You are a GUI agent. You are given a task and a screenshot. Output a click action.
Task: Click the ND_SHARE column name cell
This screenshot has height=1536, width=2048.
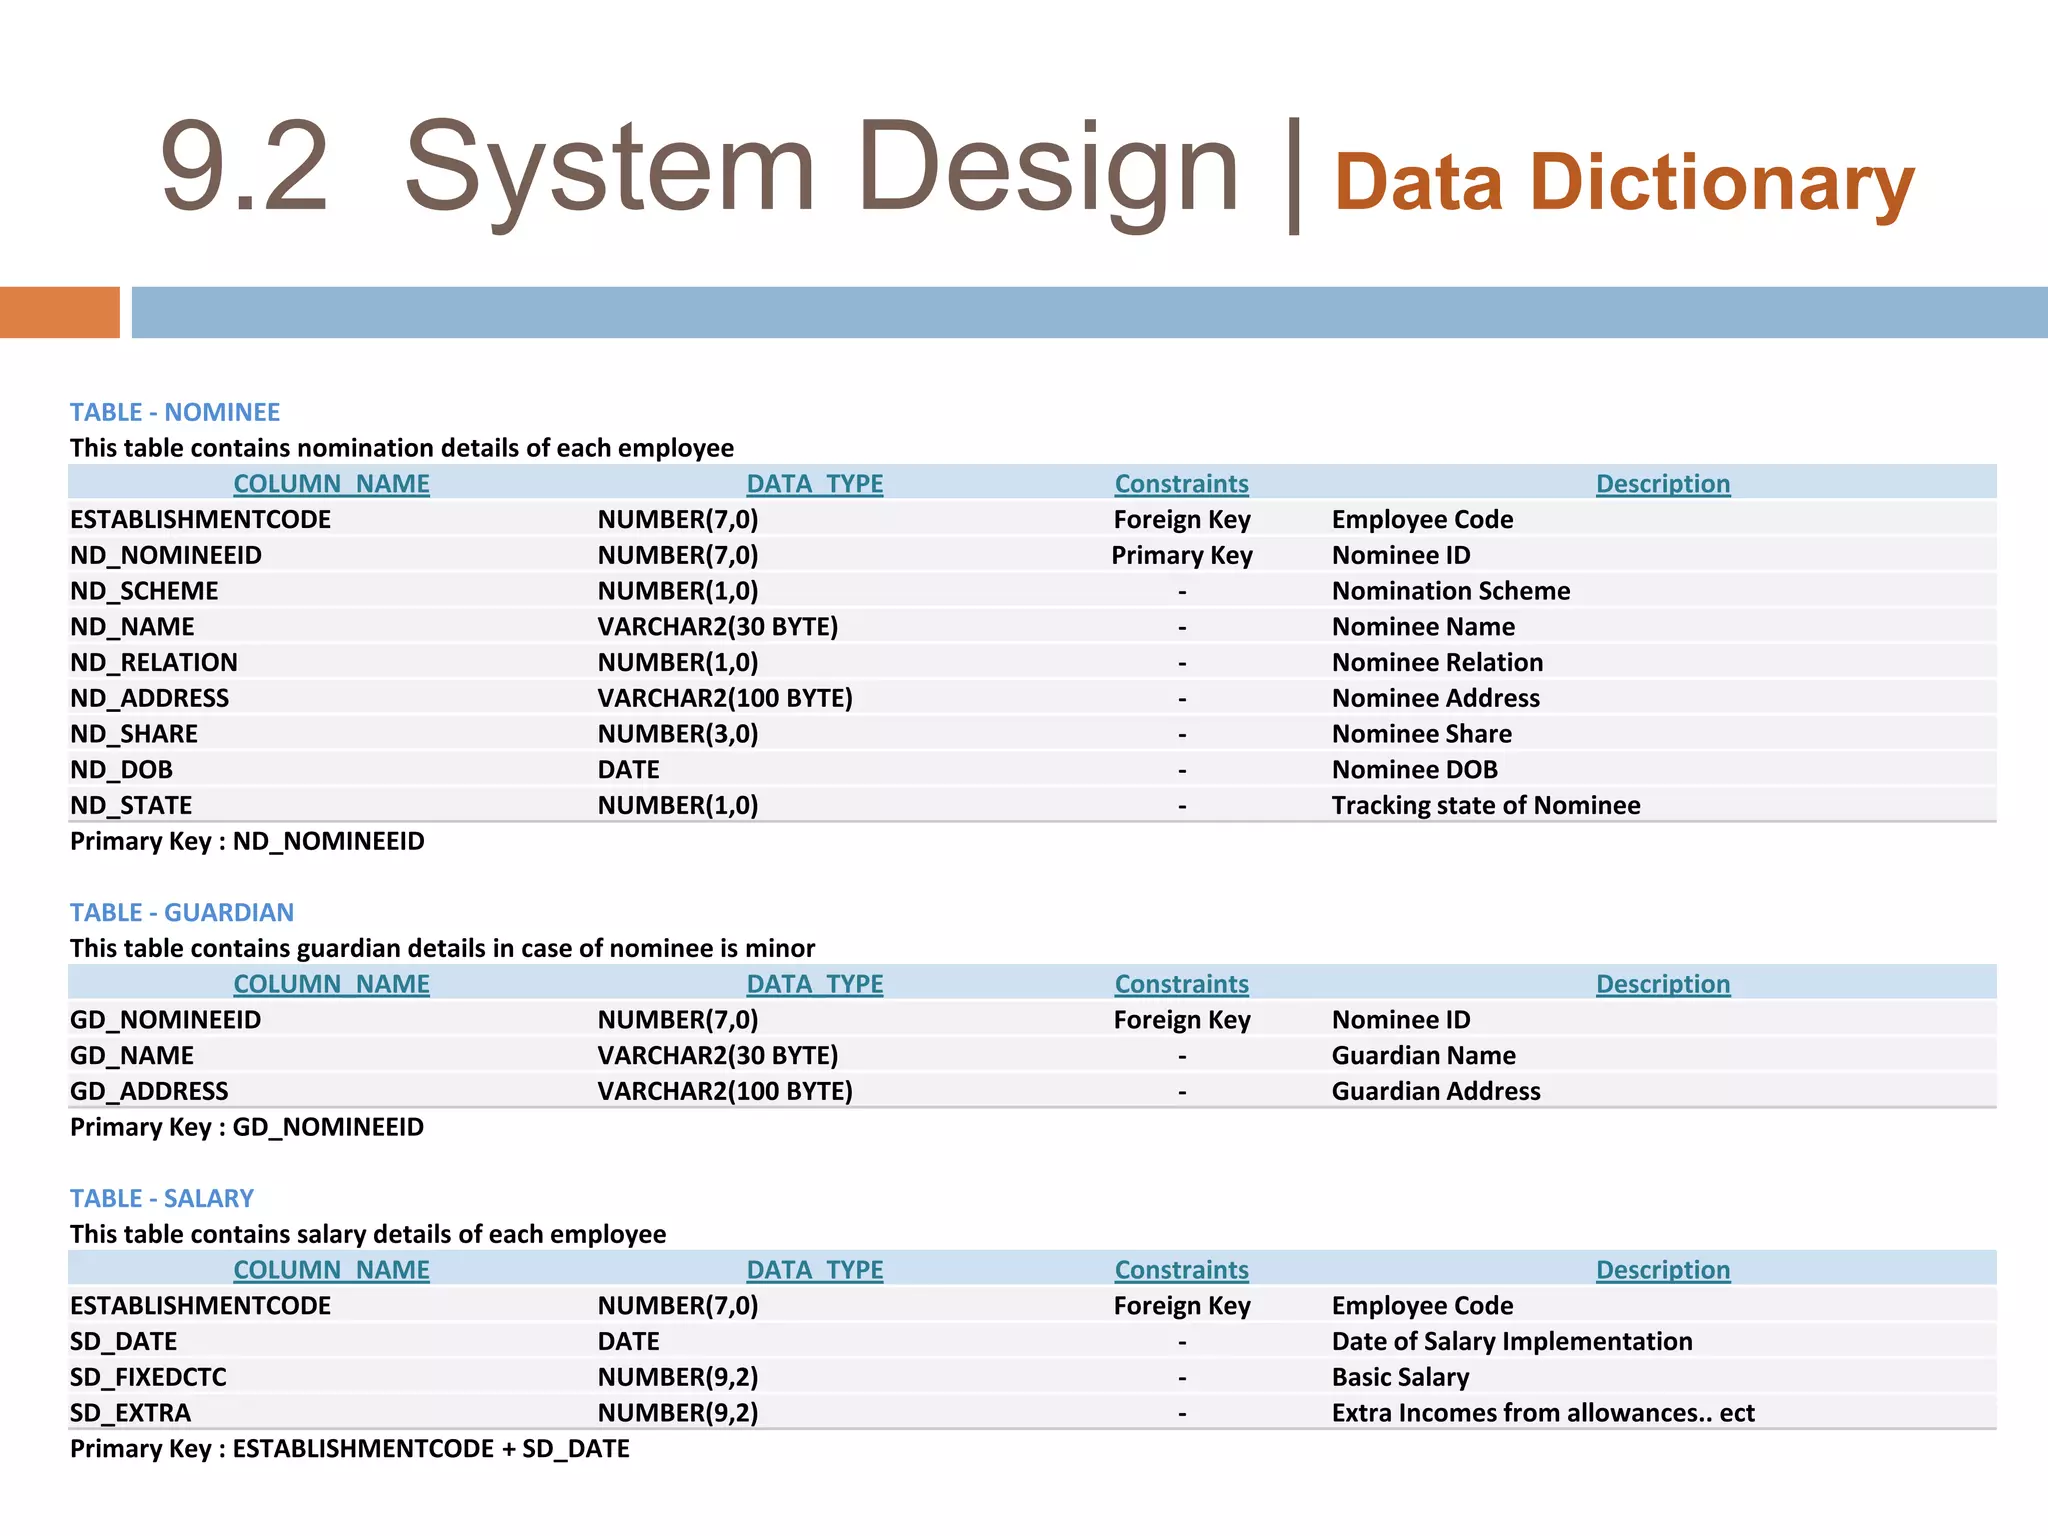134,735
